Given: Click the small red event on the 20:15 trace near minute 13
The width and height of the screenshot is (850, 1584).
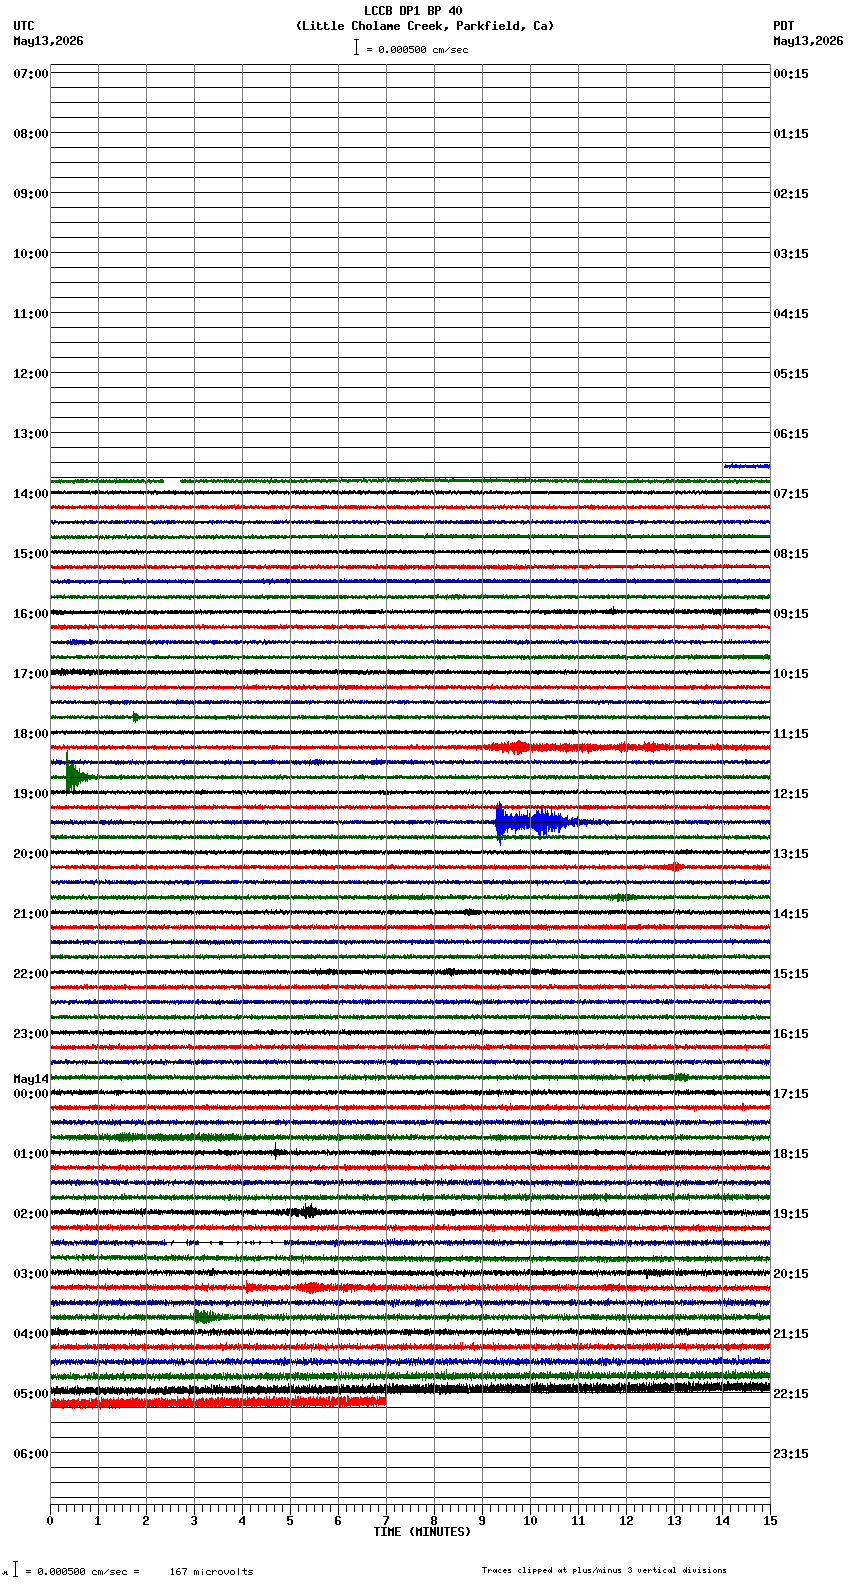Looking at the screenshot, I should coord(675,867).
